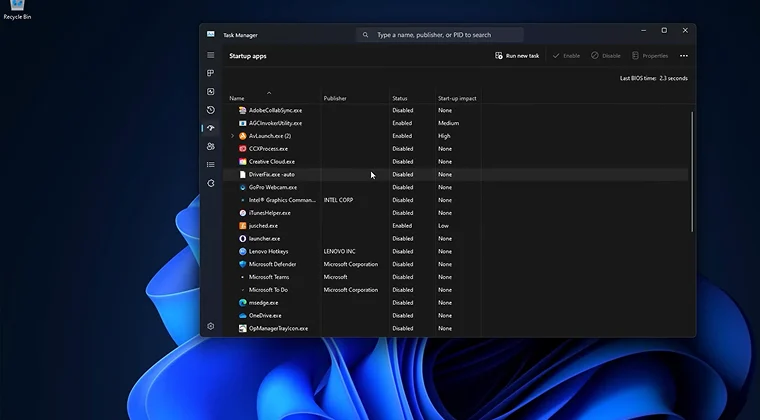Screen dimensions: 760x420
Task: Click the jusched.exe Java icon
Action: [242, 226]
